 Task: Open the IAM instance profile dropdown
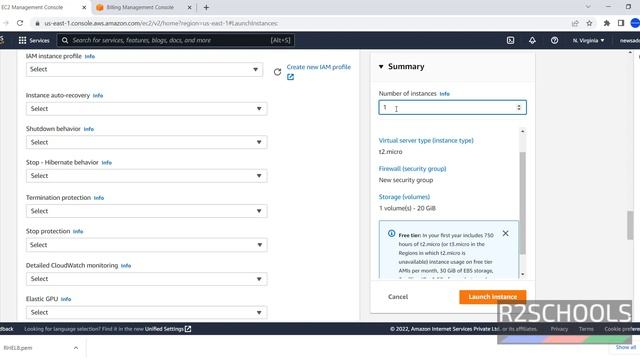[144, 69]
